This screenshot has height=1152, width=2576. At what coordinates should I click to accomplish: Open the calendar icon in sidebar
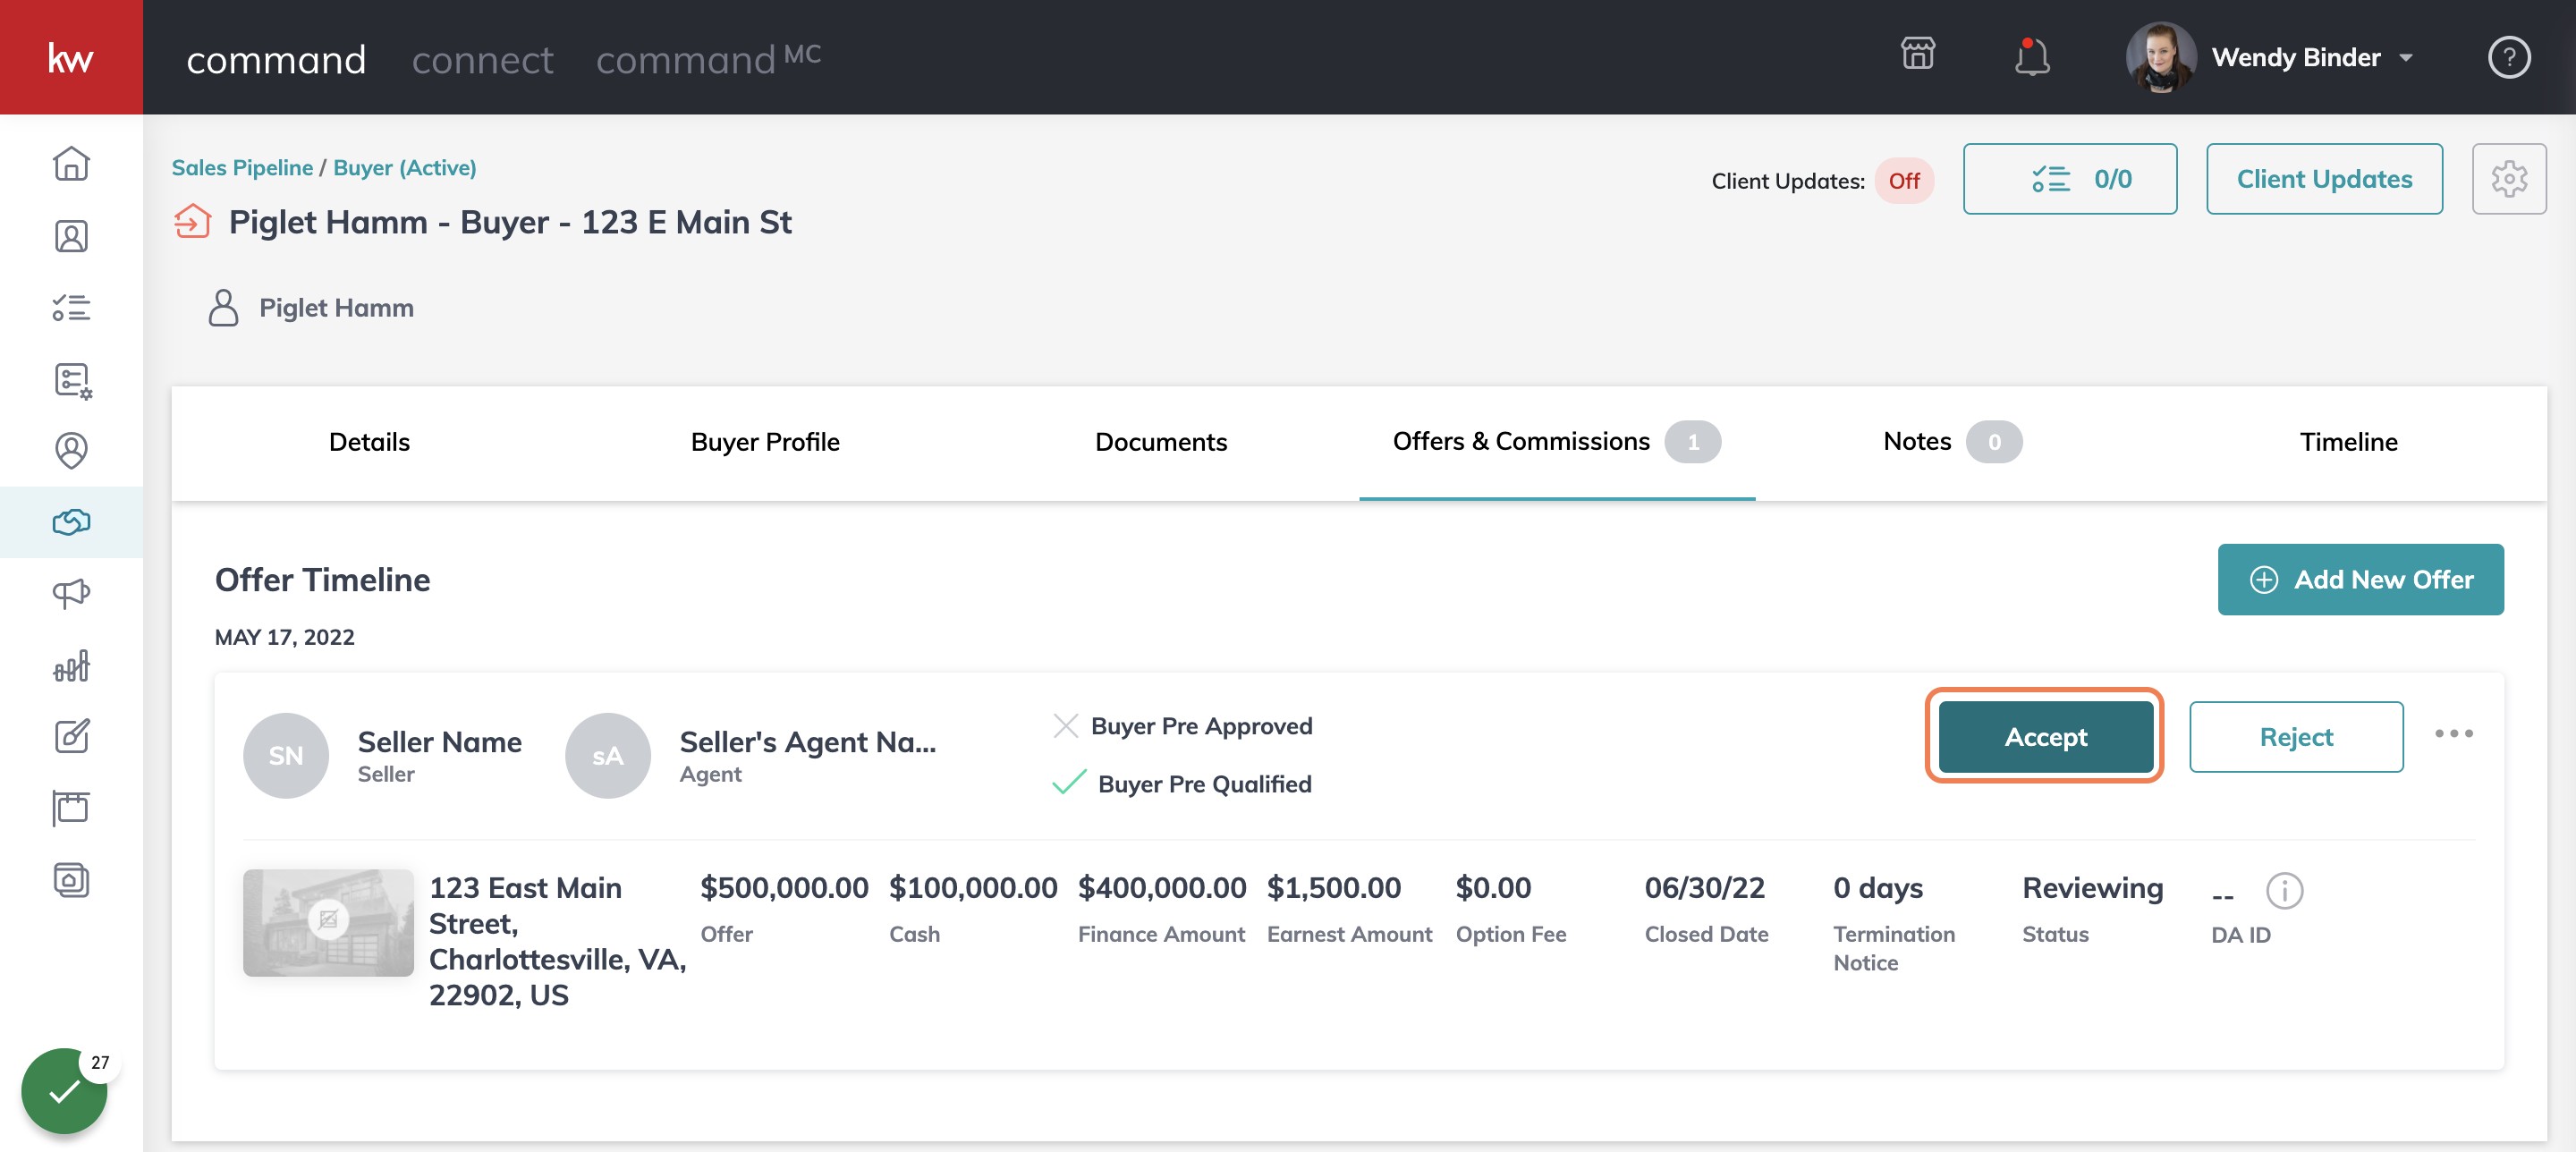pyautogui.click(x=71, y=808)
